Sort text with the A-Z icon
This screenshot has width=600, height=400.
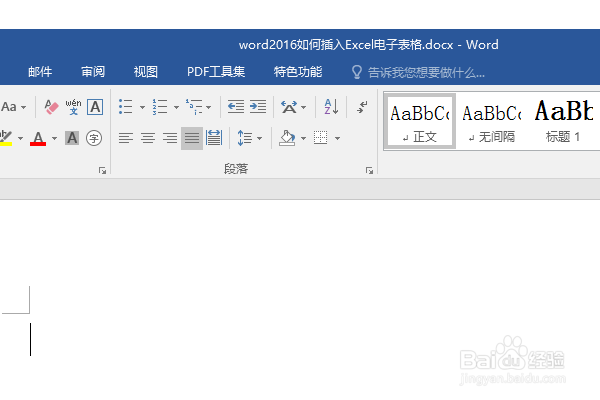click(x=331, y=107)
